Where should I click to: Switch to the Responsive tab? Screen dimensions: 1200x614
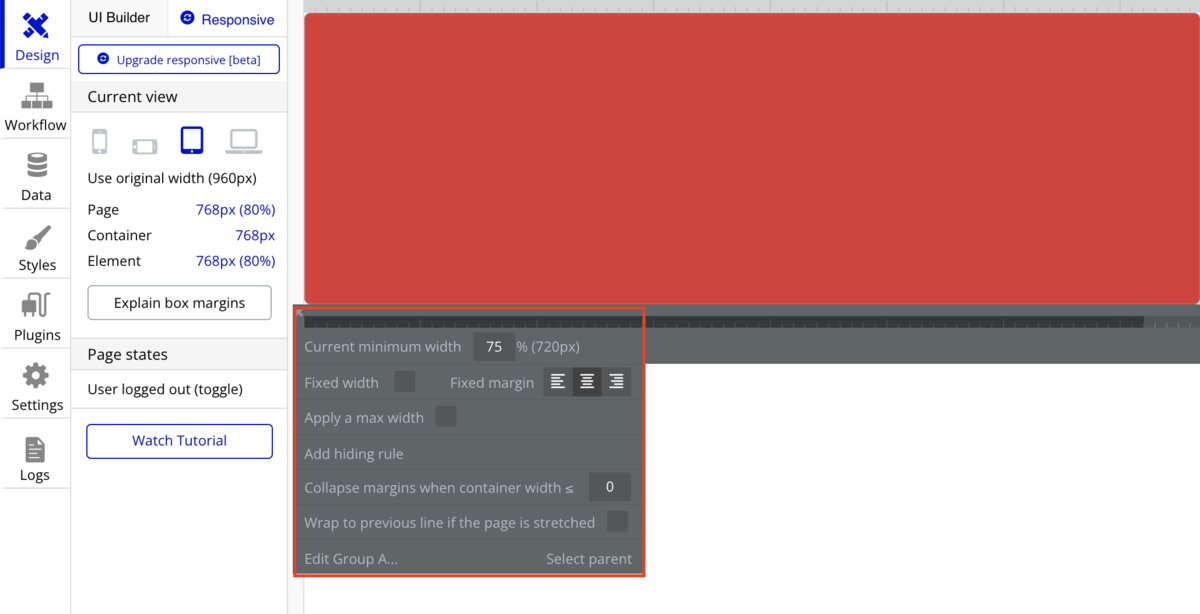pyautogui.click(x=227, y=19)
